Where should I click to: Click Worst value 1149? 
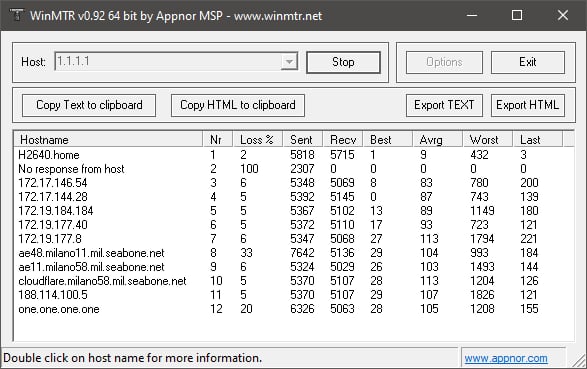[x=482, y=211]
